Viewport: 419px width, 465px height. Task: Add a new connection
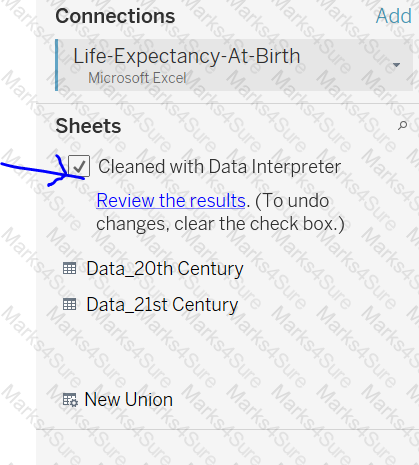pos(394,16)
